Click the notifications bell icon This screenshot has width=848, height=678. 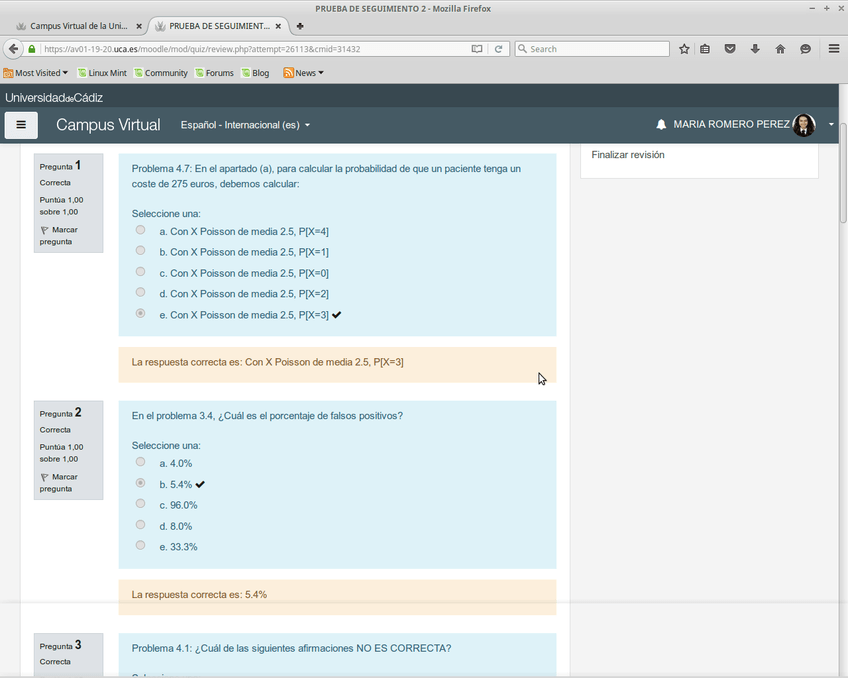click(x=661, y=125)
